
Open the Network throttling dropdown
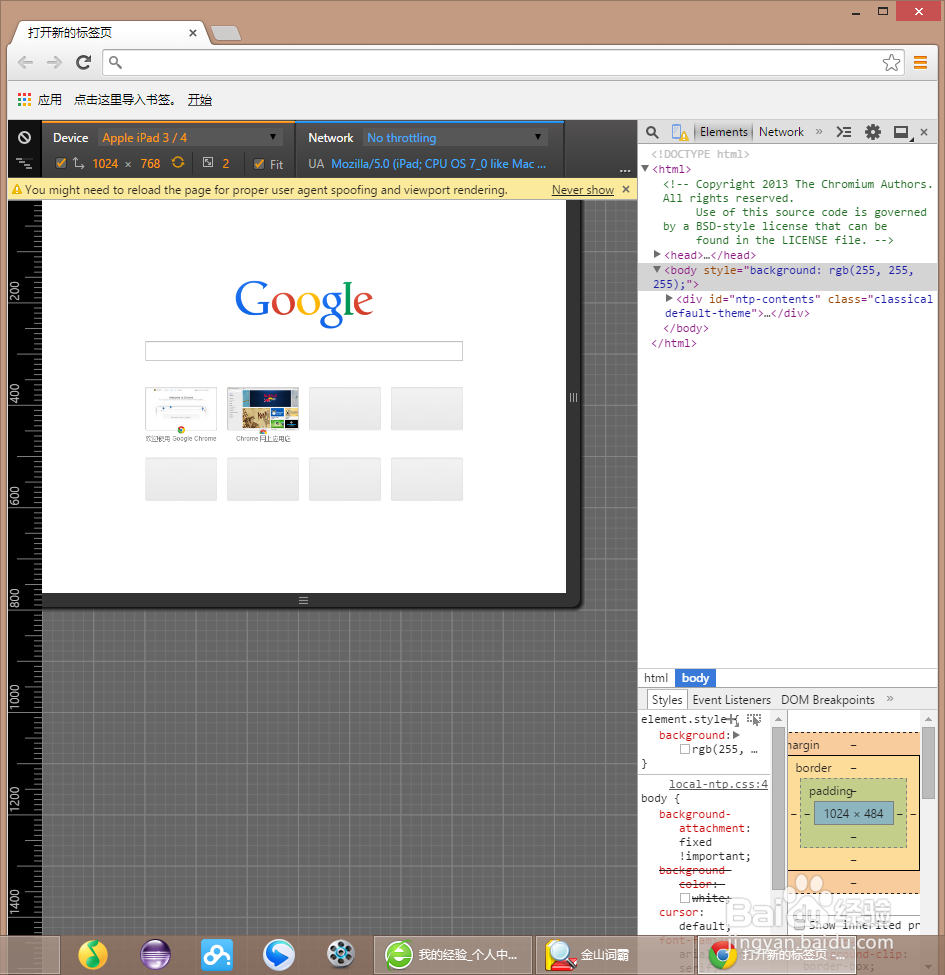[456, 137]
